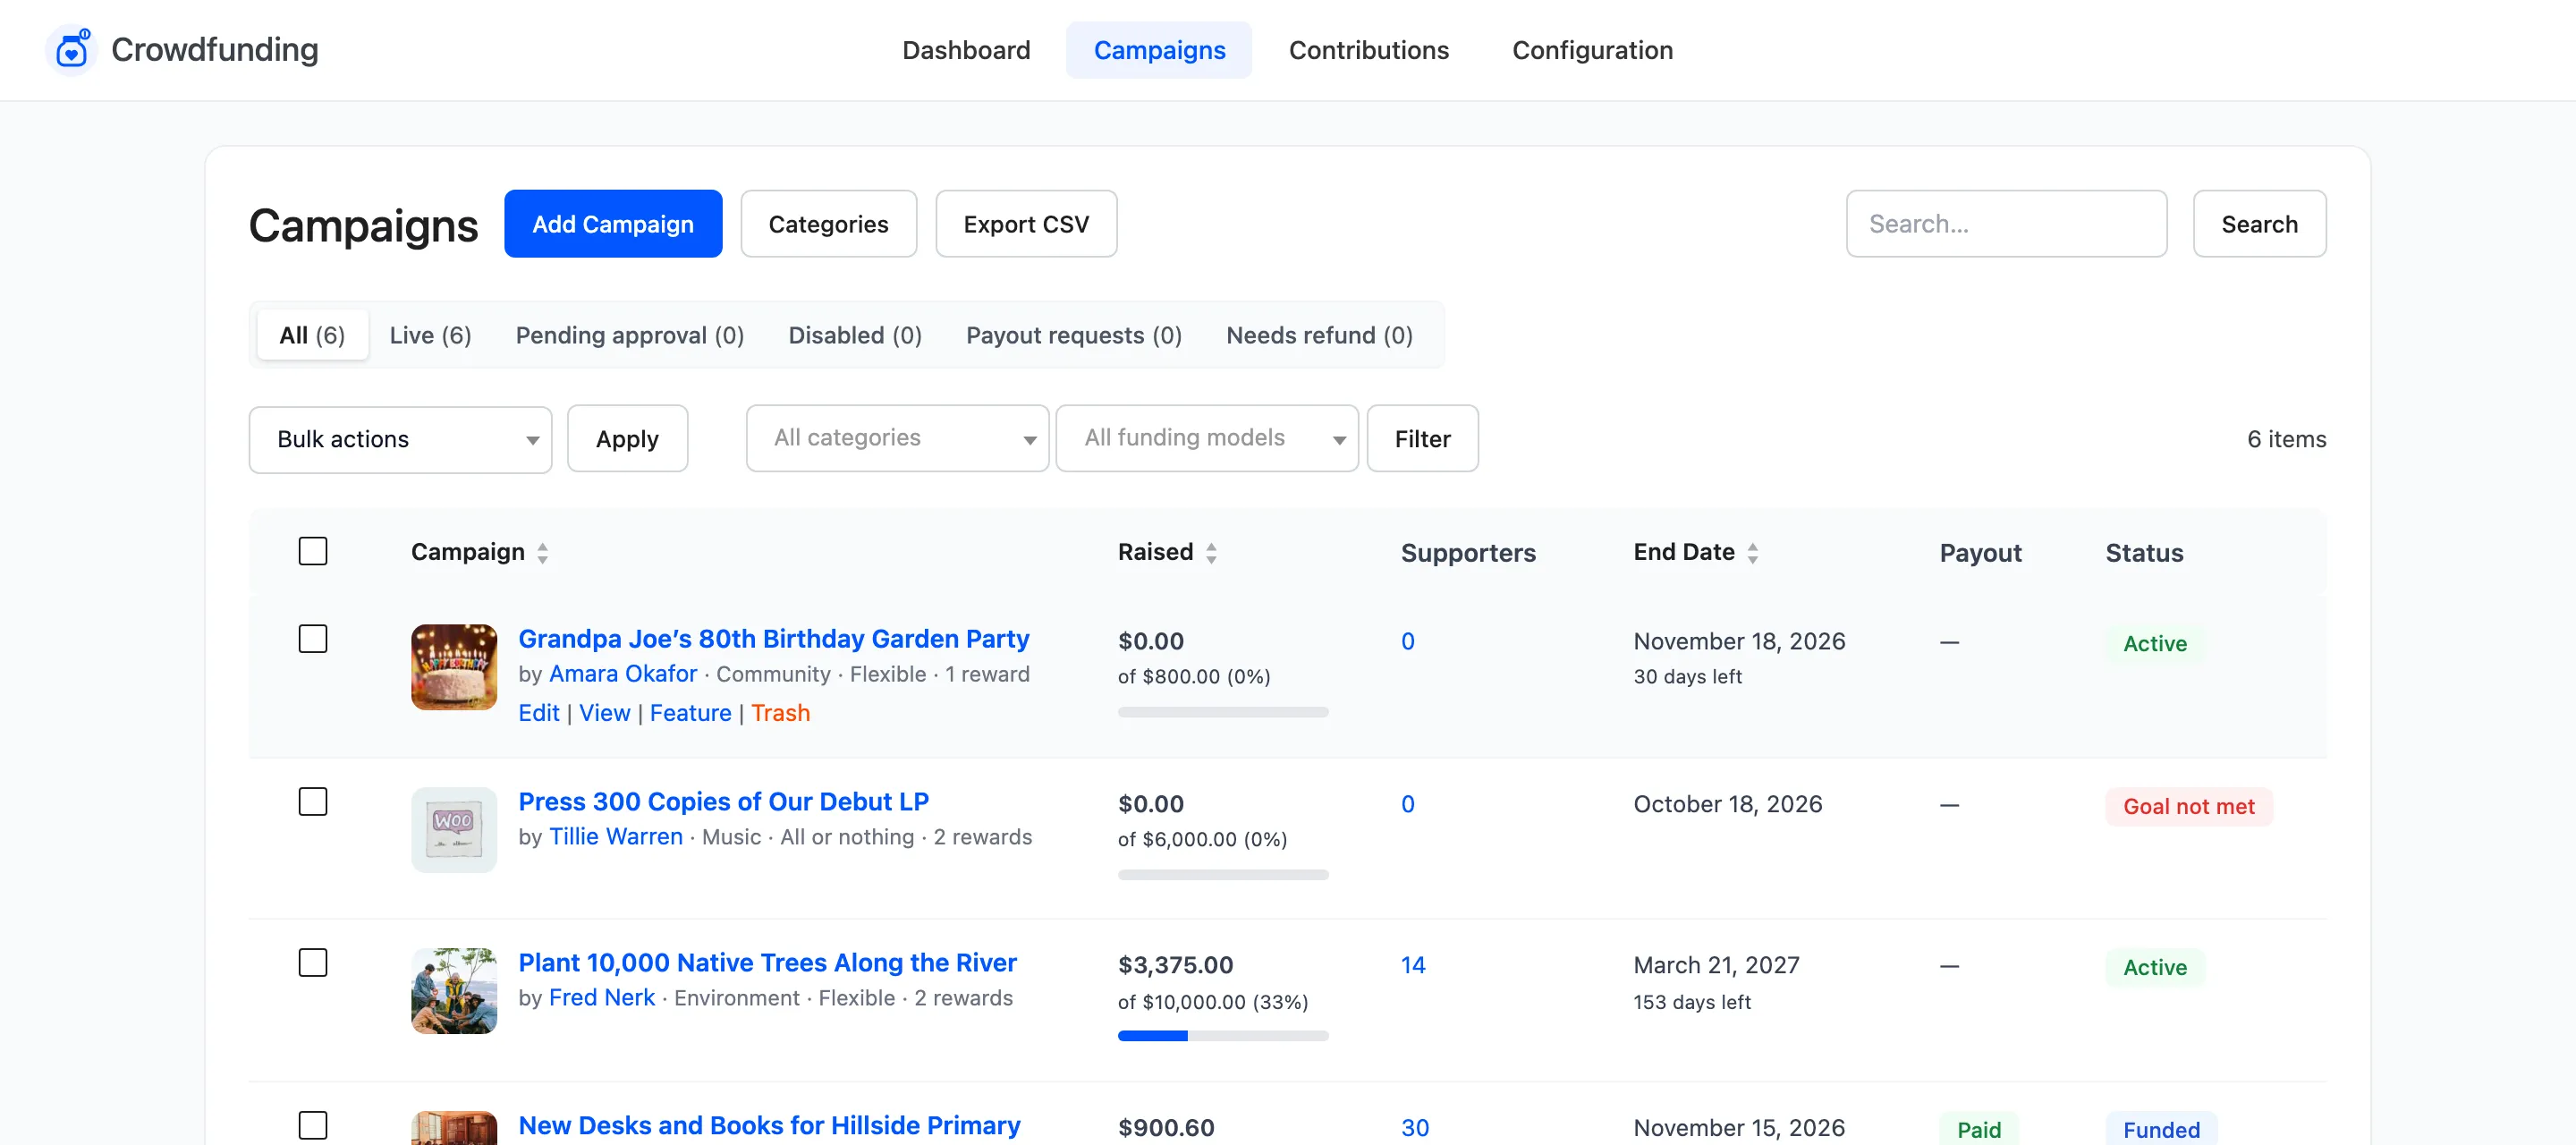Switch to Payout requests tab

point(1074,335)
